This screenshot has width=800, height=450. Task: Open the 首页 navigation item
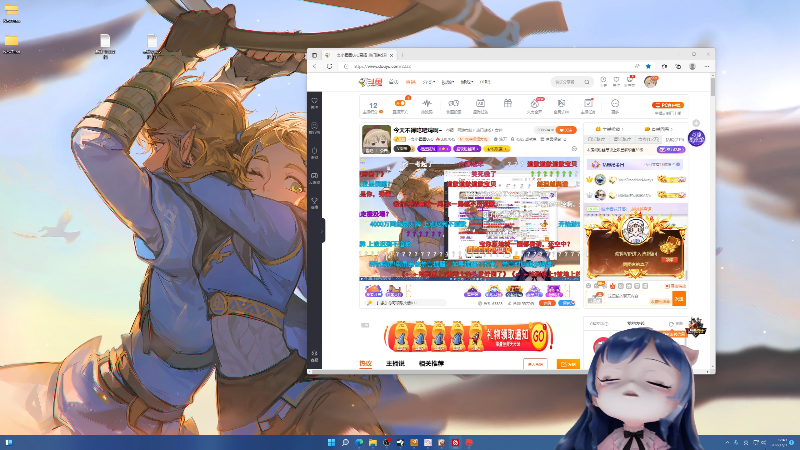(x=393, y=82)
